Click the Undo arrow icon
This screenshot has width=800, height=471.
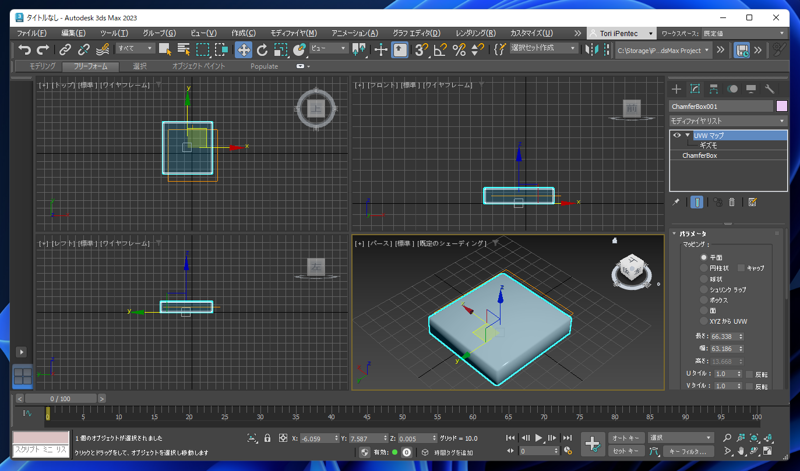click(x=24, y=49)
